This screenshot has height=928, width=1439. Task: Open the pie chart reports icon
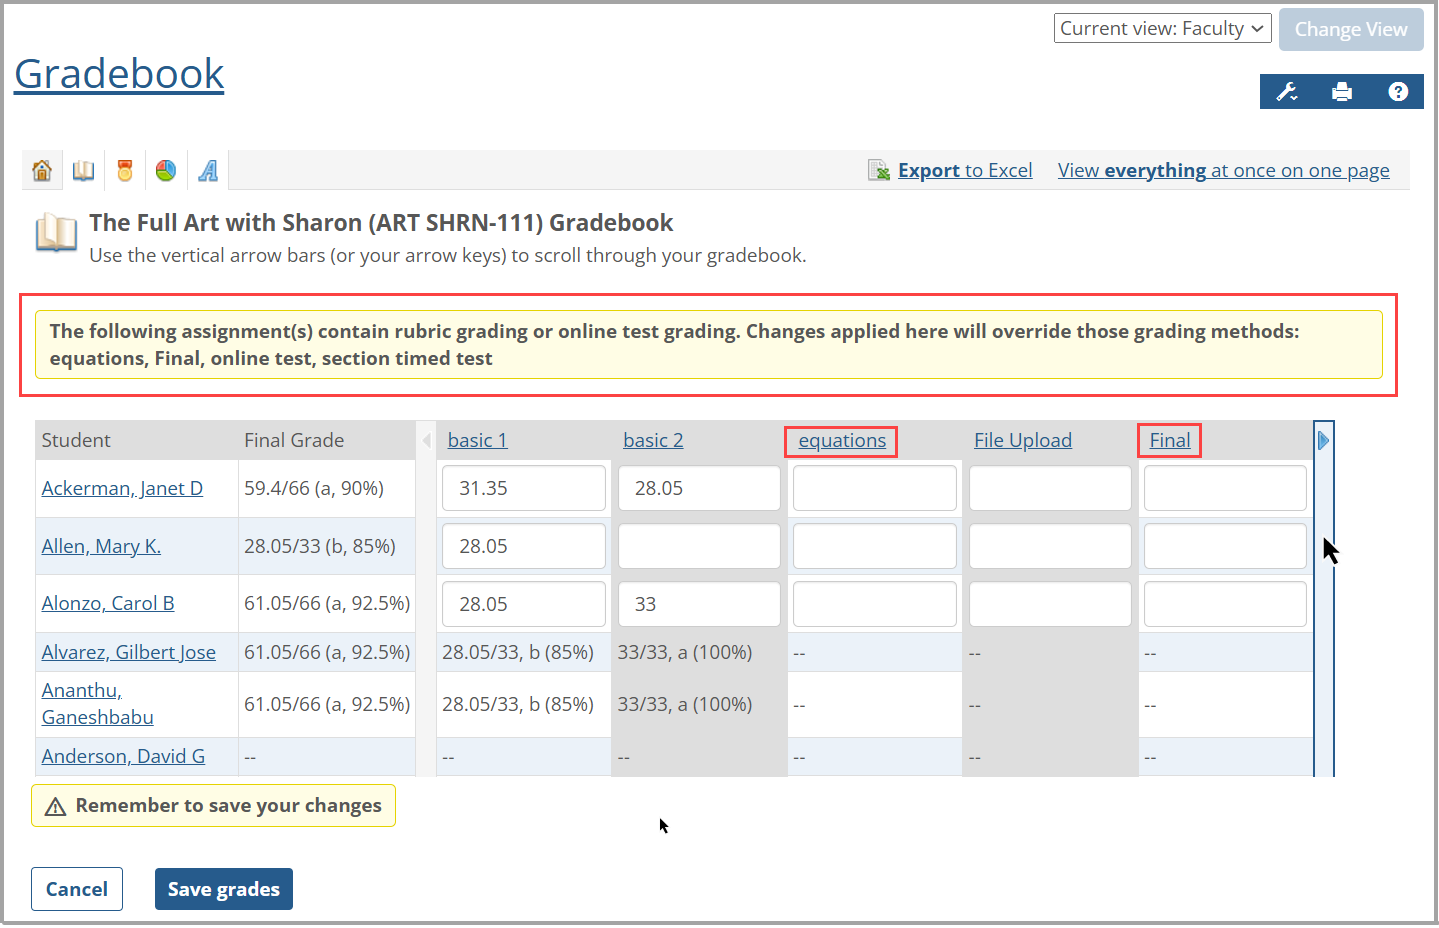[x=165, y=169]
